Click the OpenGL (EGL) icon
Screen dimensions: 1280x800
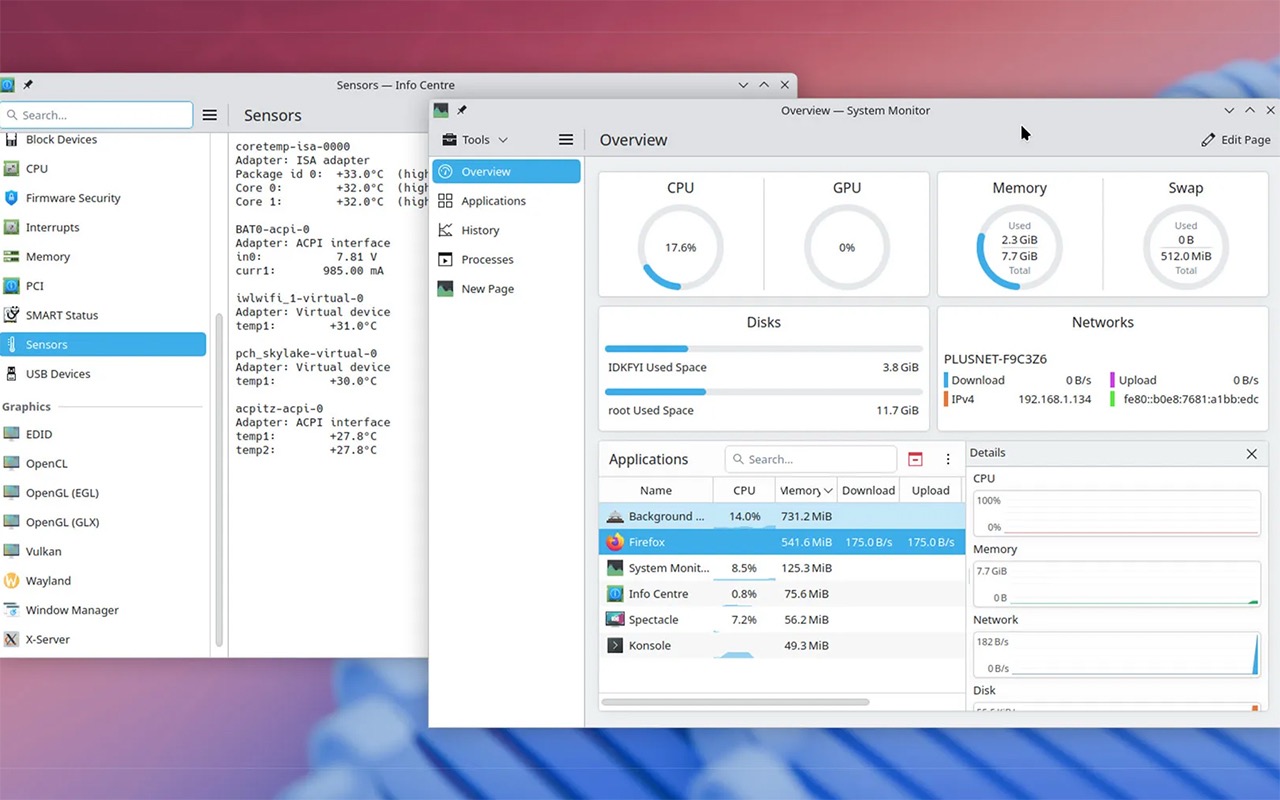click(x=11, y=493)
